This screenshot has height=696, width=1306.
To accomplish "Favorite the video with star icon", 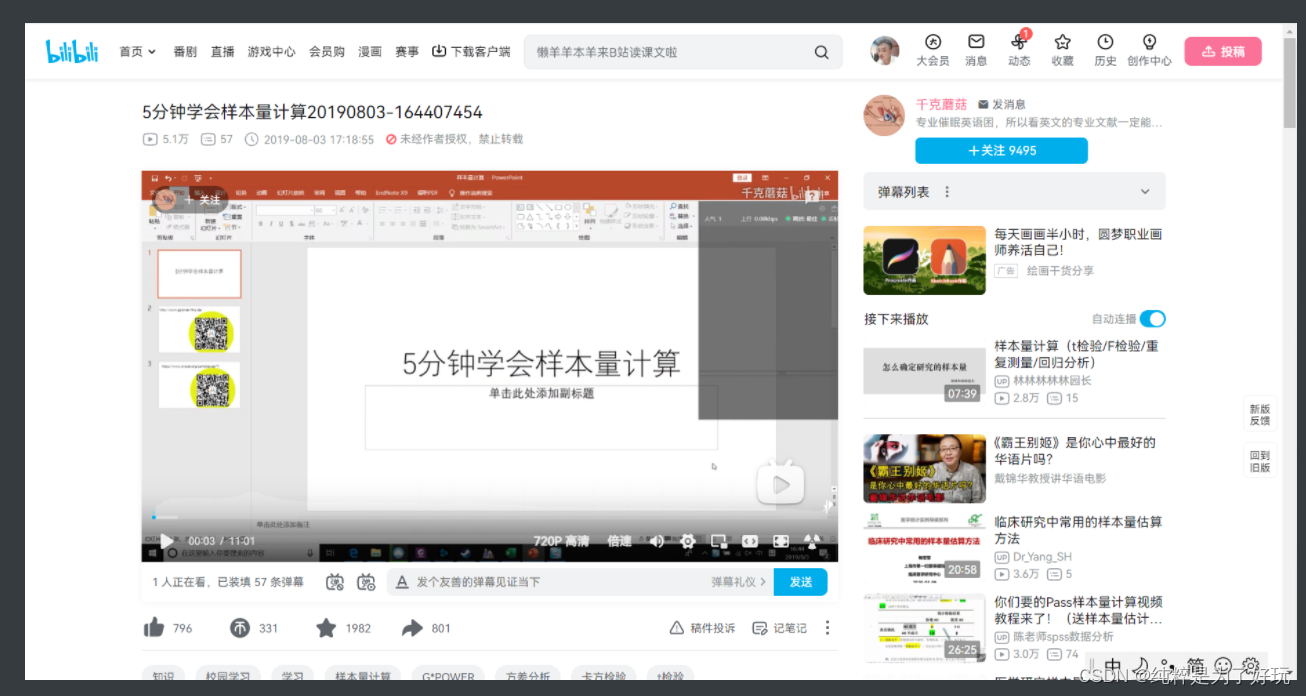I will tap(326, 628).
